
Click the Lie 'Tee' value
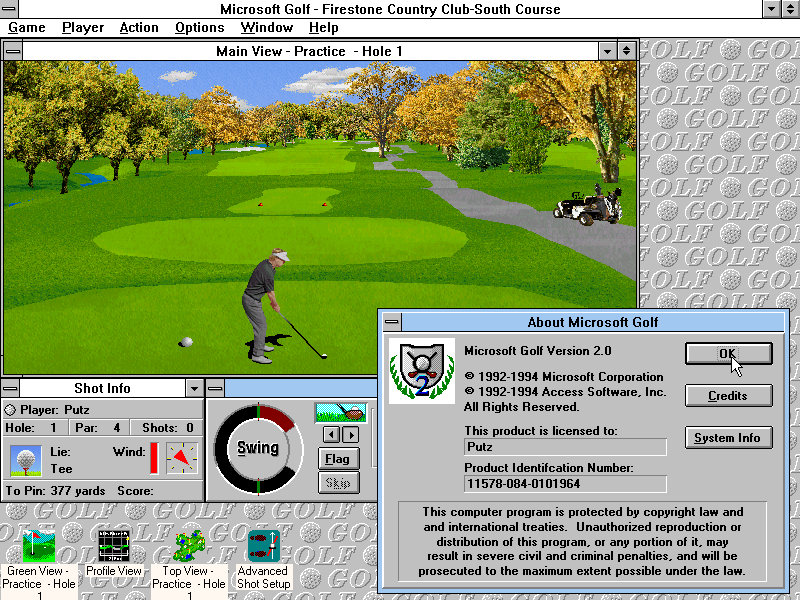(x=61, y=469)
